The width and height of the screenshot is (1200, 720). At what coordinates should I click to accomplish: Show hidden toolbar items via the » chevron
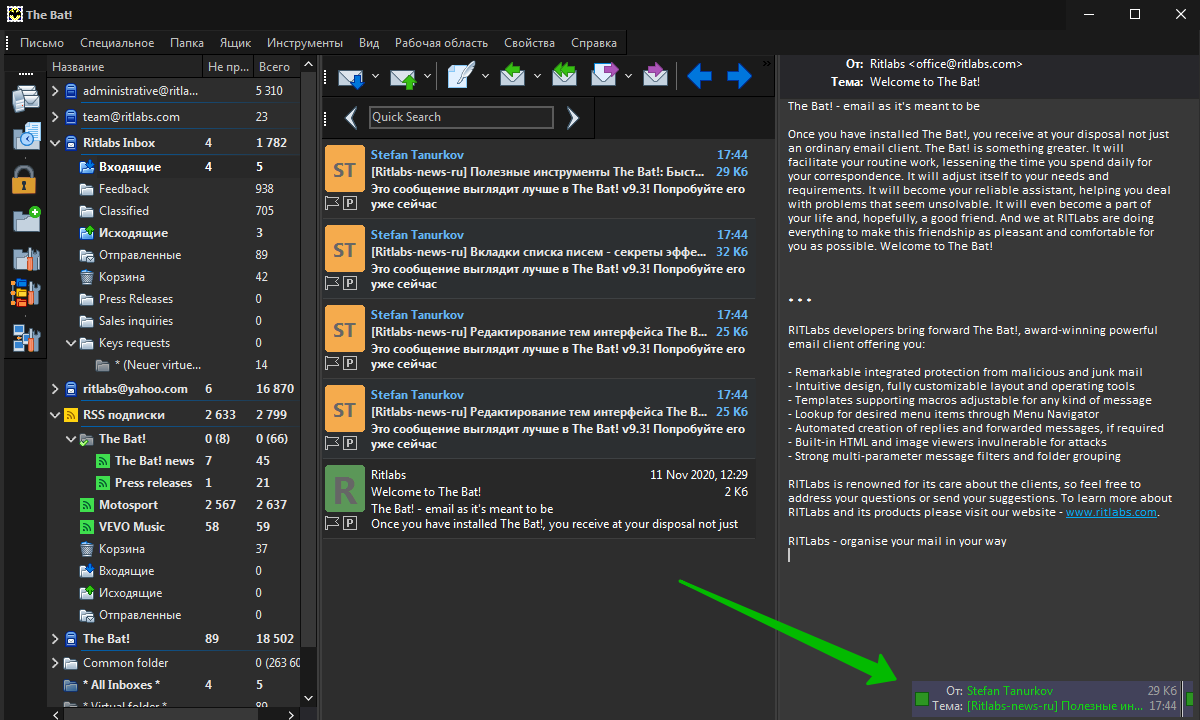coord(767,64)
